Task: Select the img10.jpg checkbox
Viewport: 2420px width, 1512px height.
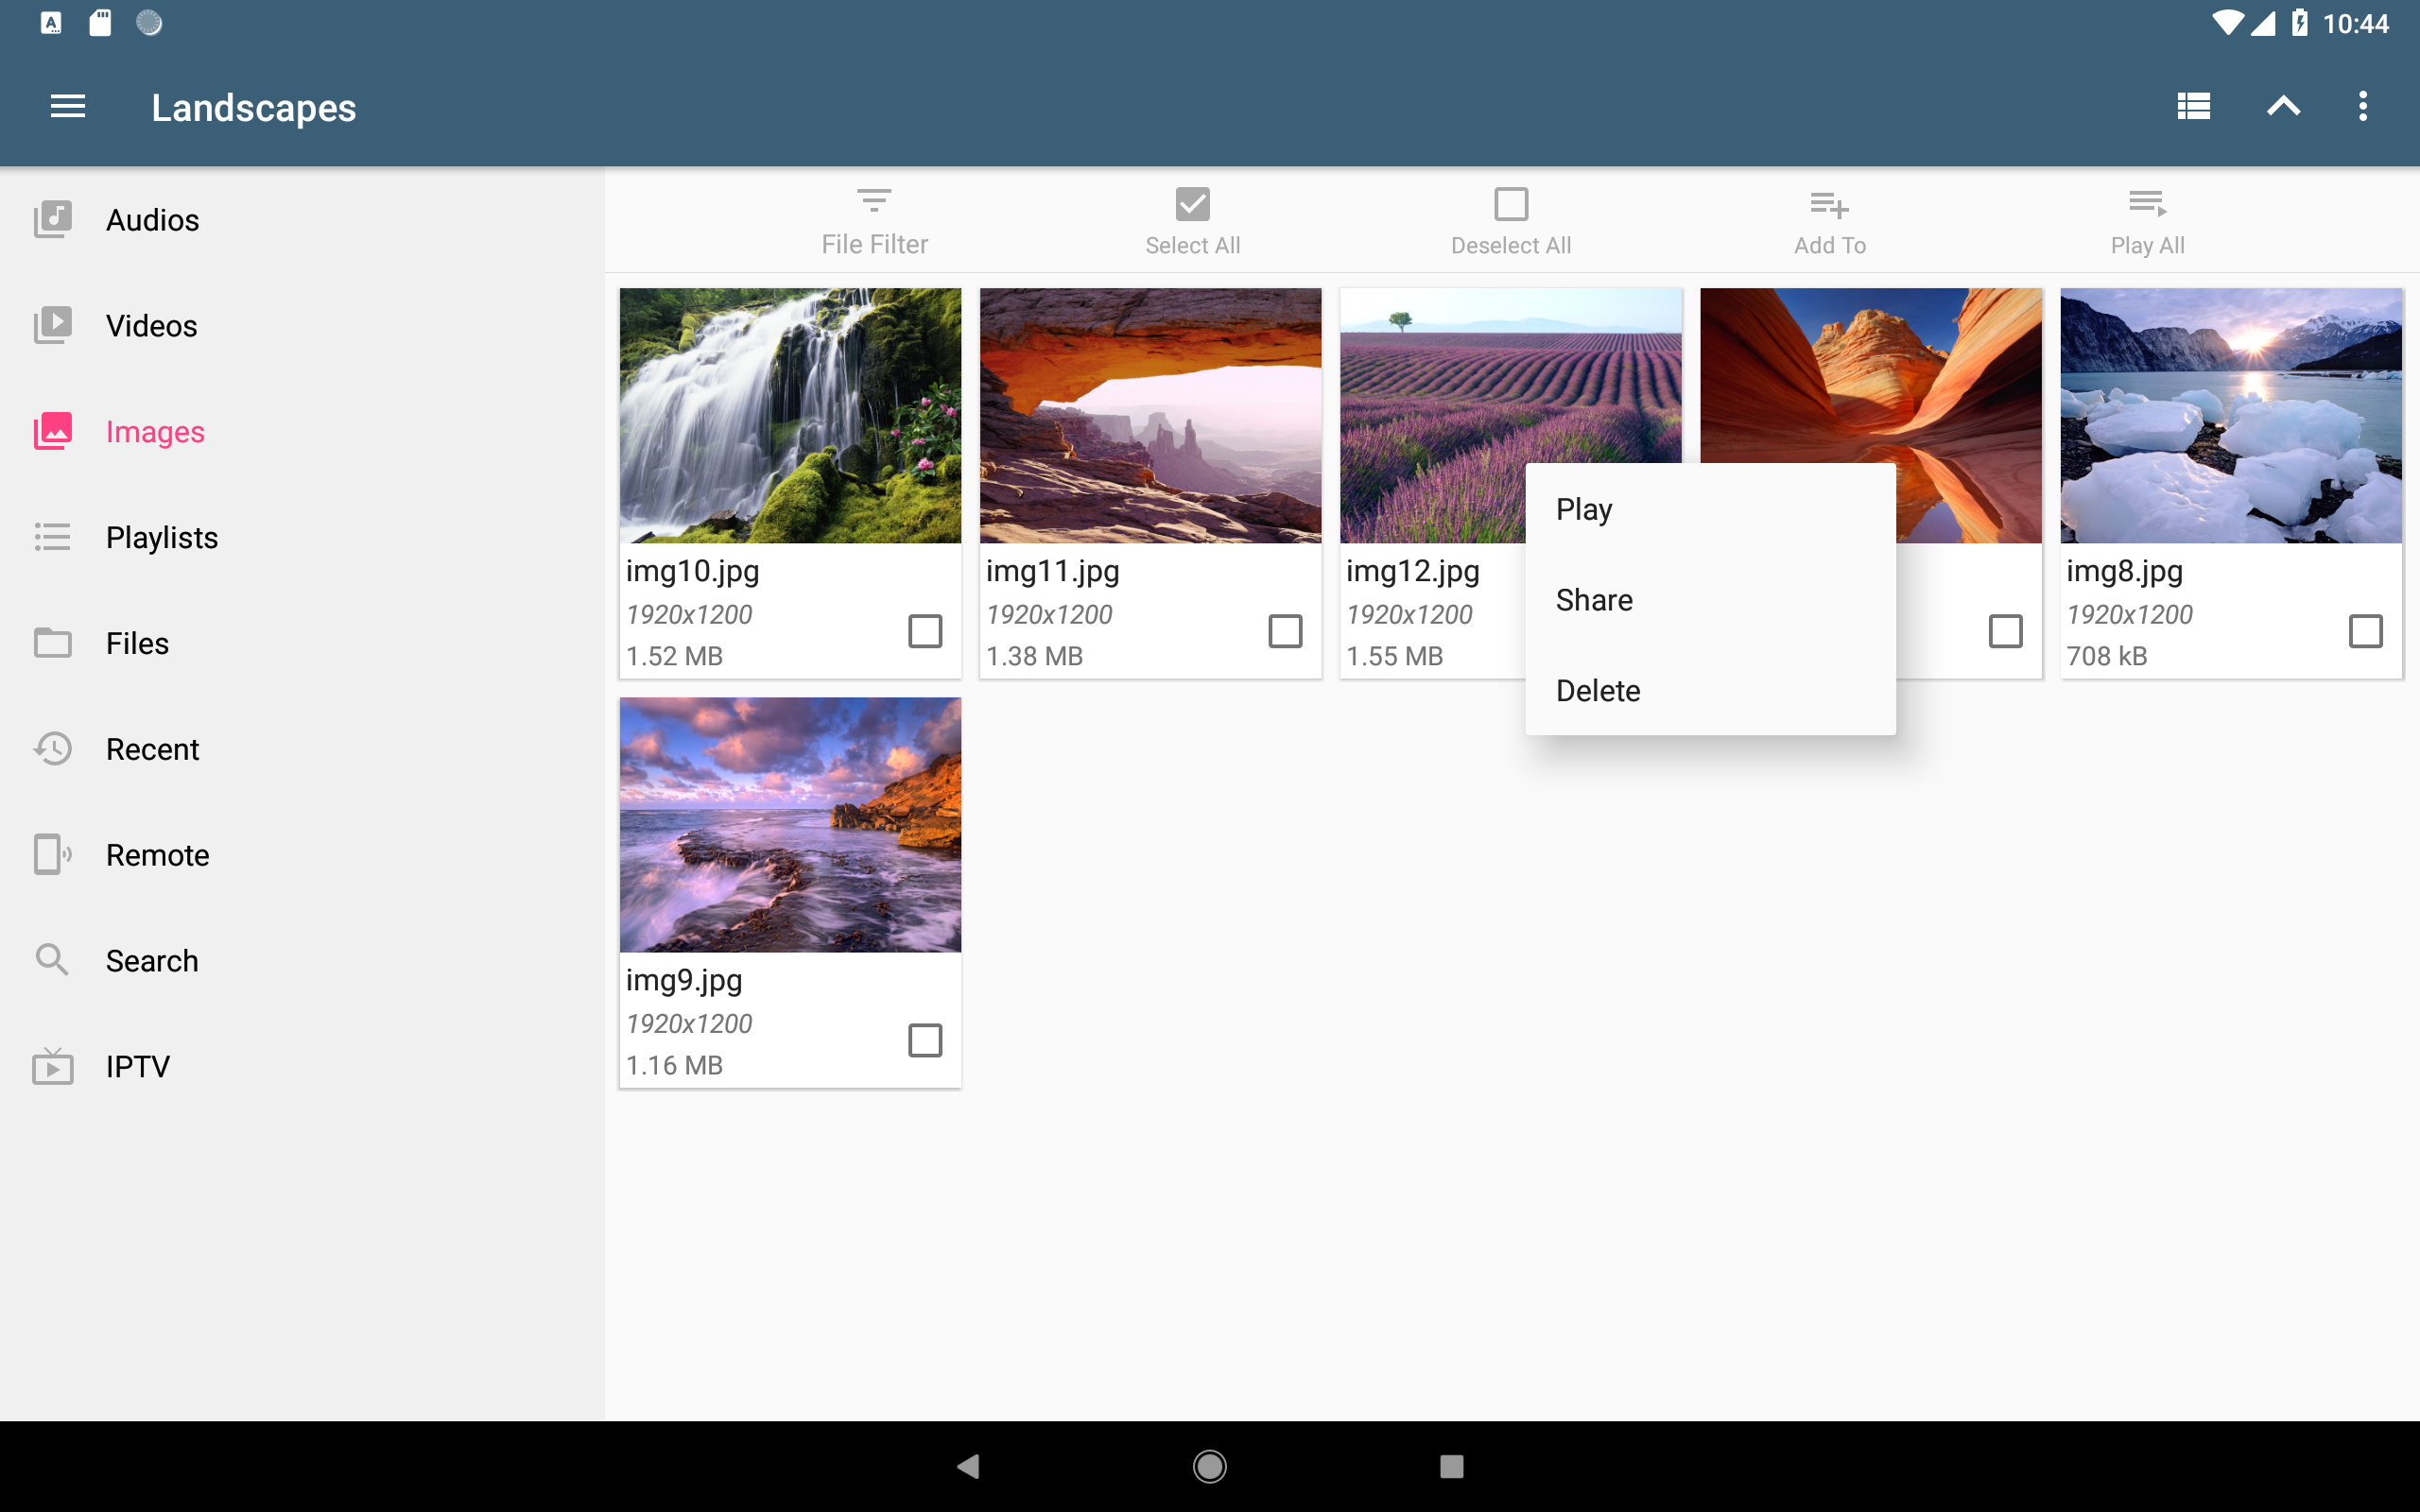Action: (924, 631)
